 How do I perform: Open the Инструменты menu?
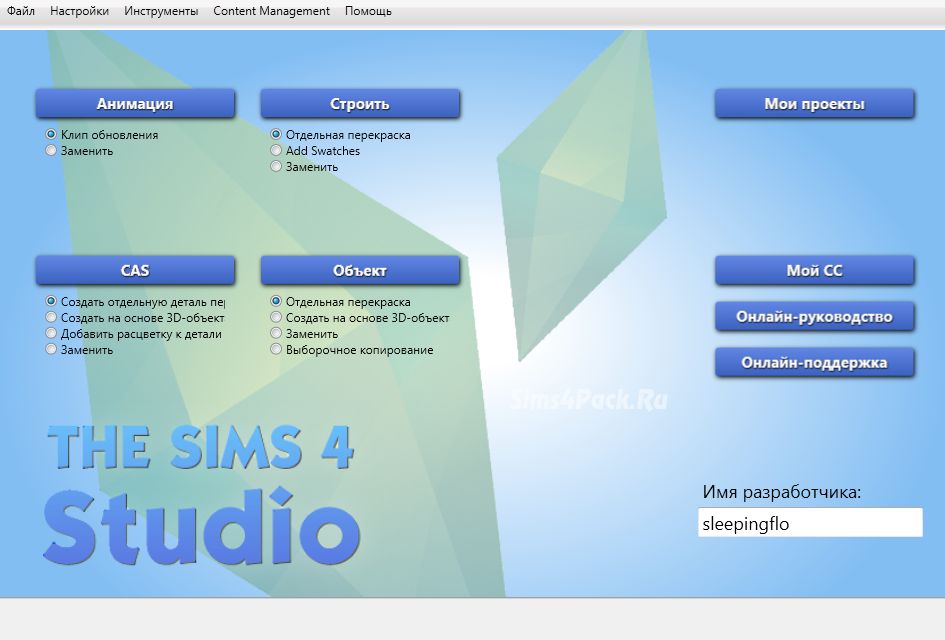(x=161, y=11)
